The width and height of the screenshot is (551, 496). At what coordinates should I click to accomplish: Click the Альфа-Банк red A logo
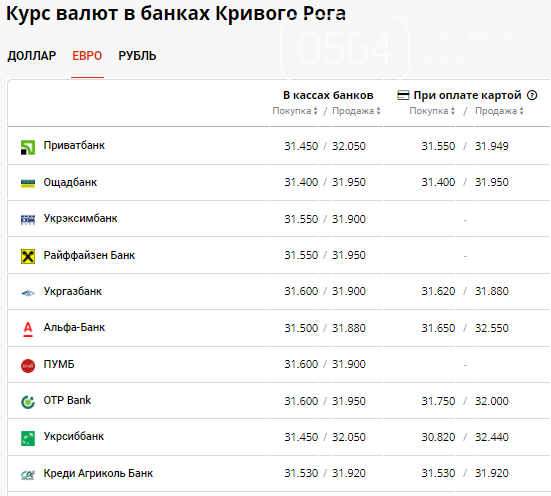click(28, 329)
